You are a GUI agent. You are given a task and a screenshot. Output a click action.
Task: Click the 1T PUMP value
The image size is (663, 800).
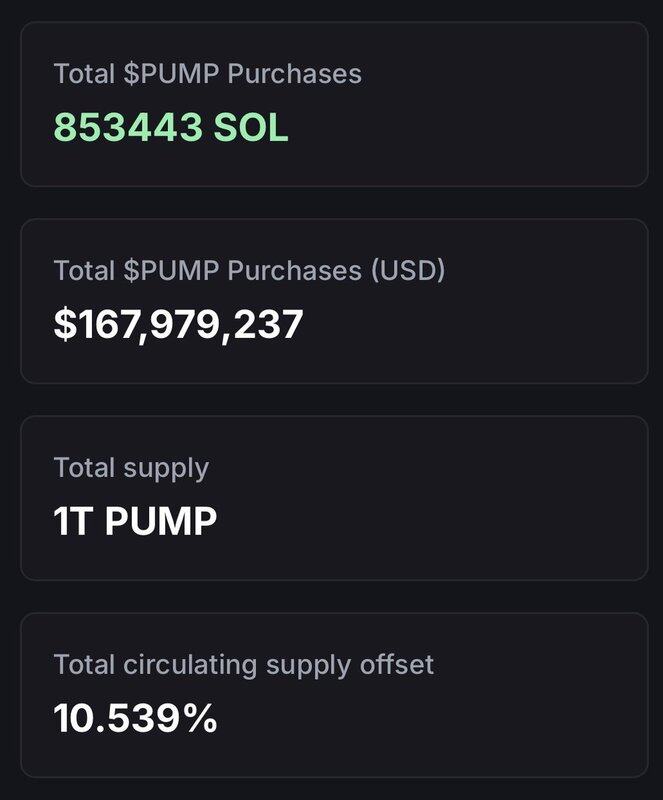(x=135, y=521)
